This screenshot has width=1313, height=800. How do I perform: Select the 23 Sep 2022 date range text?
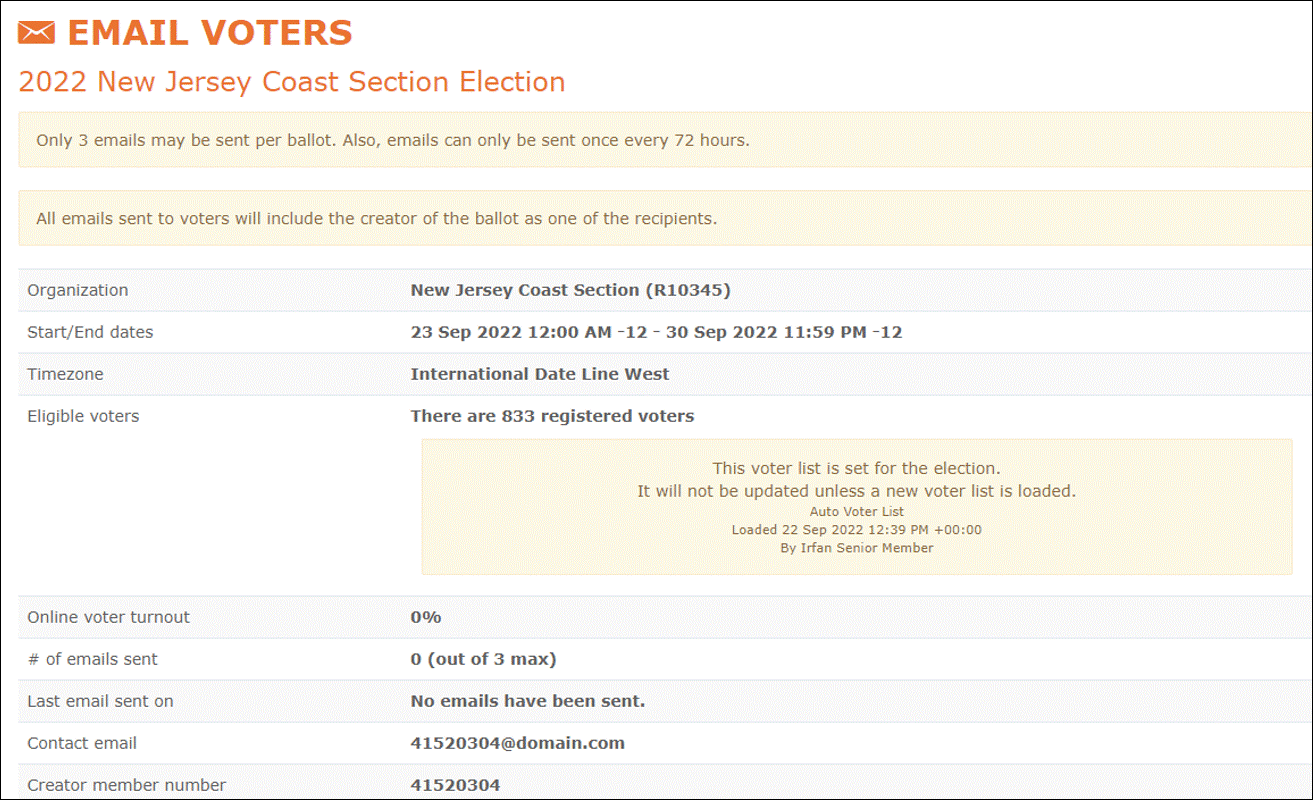[x=656, y=332]
